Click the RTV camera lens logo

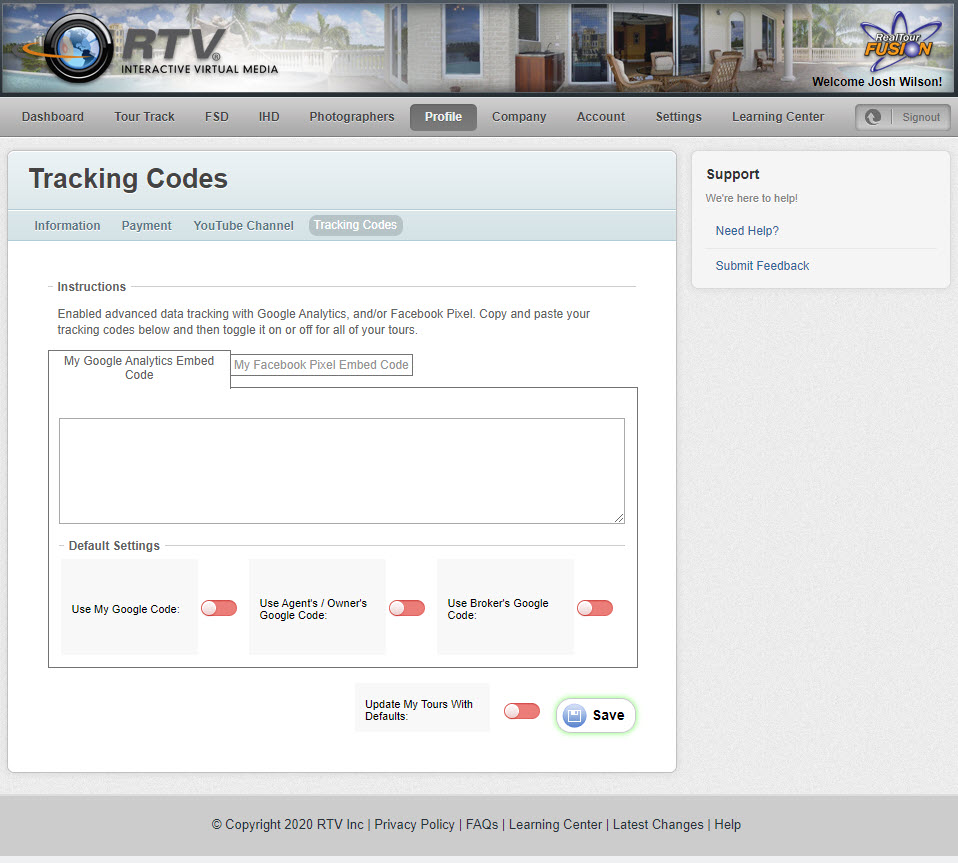click(78, 48)
